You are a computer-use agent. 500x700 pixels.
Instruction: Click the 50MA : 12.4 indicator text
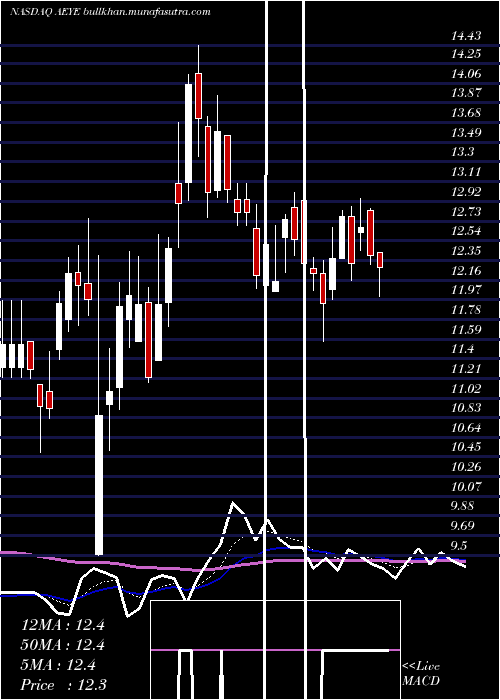click(63, 645)
